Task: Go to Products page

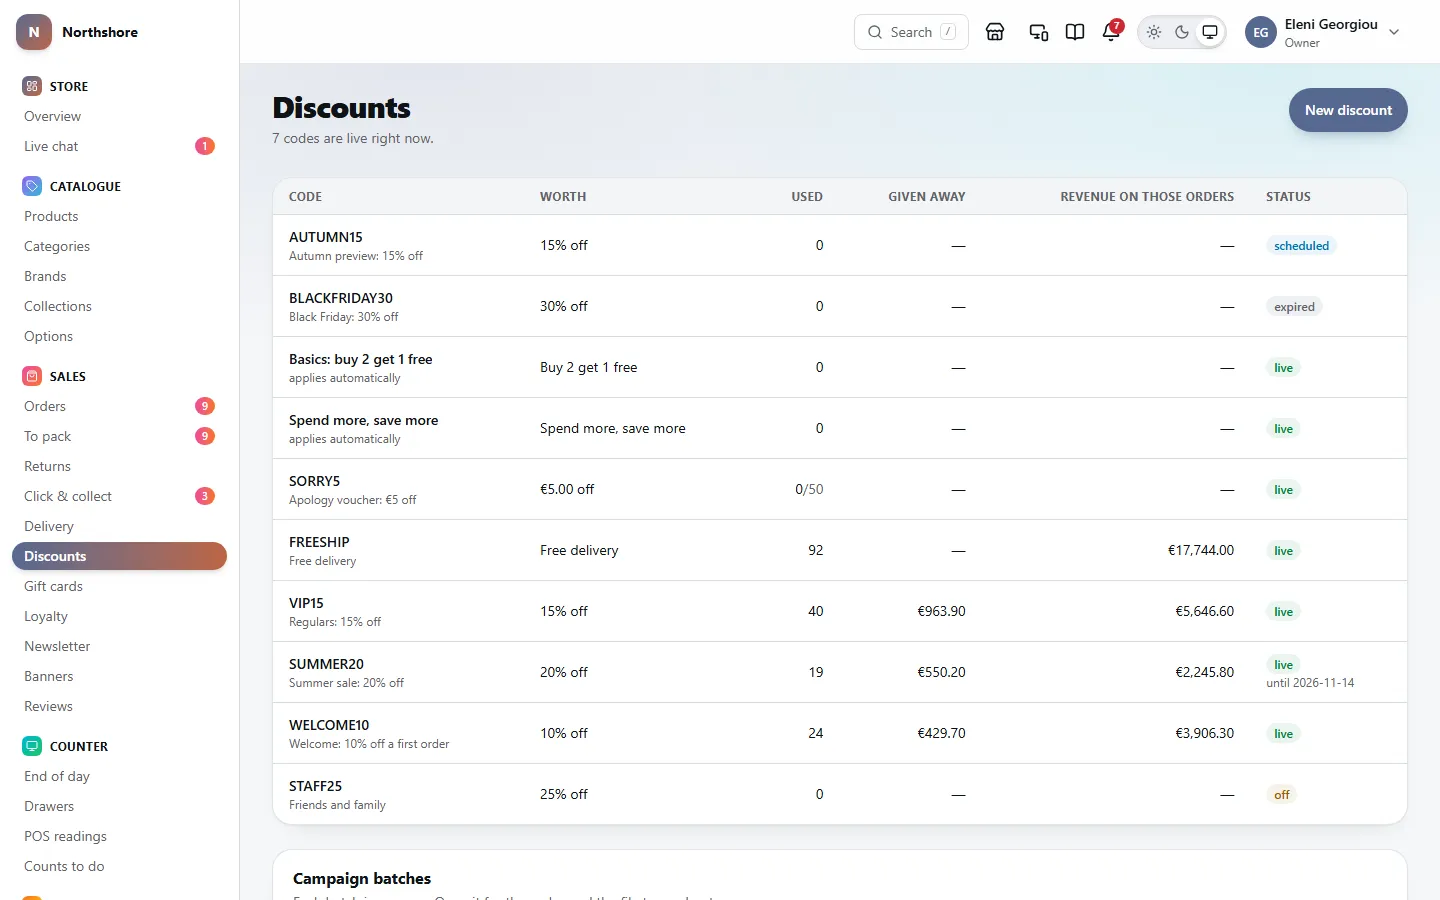Action: point(119,216)
